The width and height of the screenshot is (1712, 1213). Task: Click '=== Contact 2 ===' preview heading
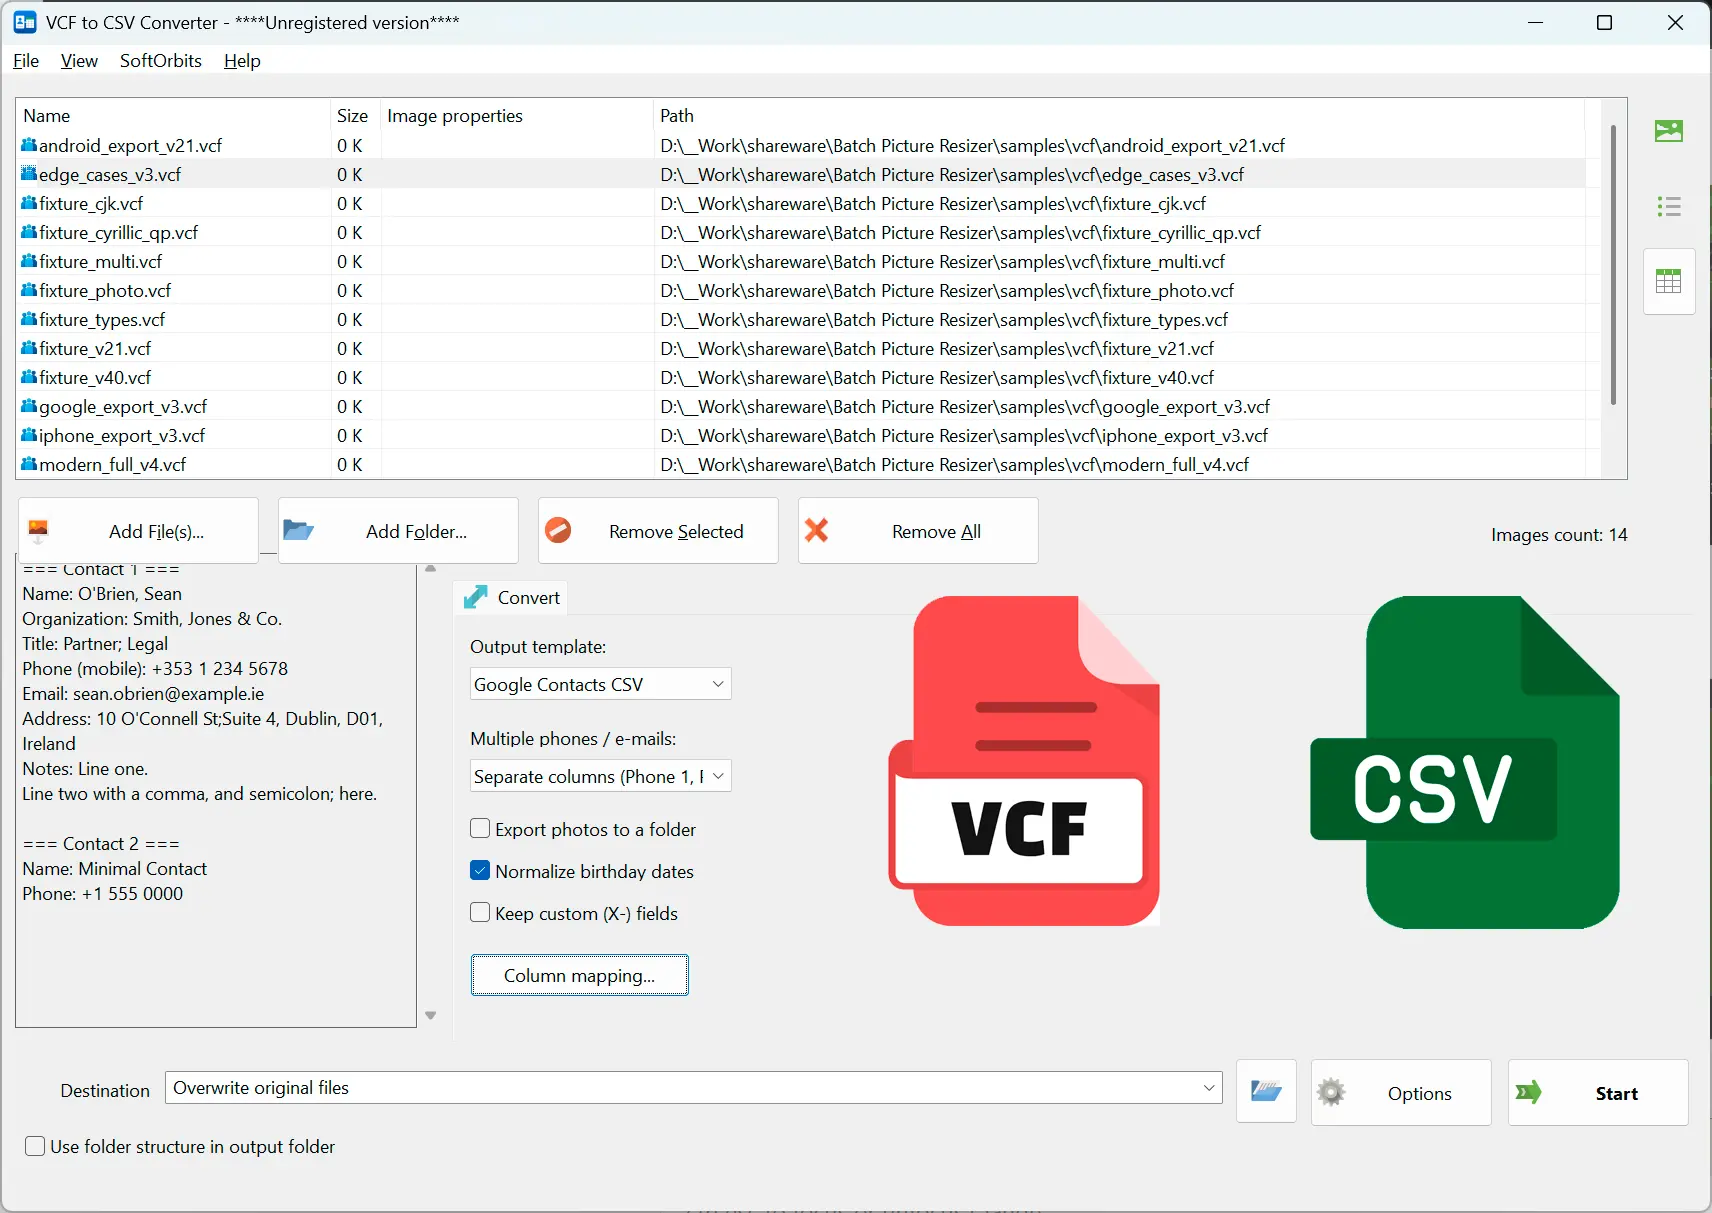click(x=101, y=844)
